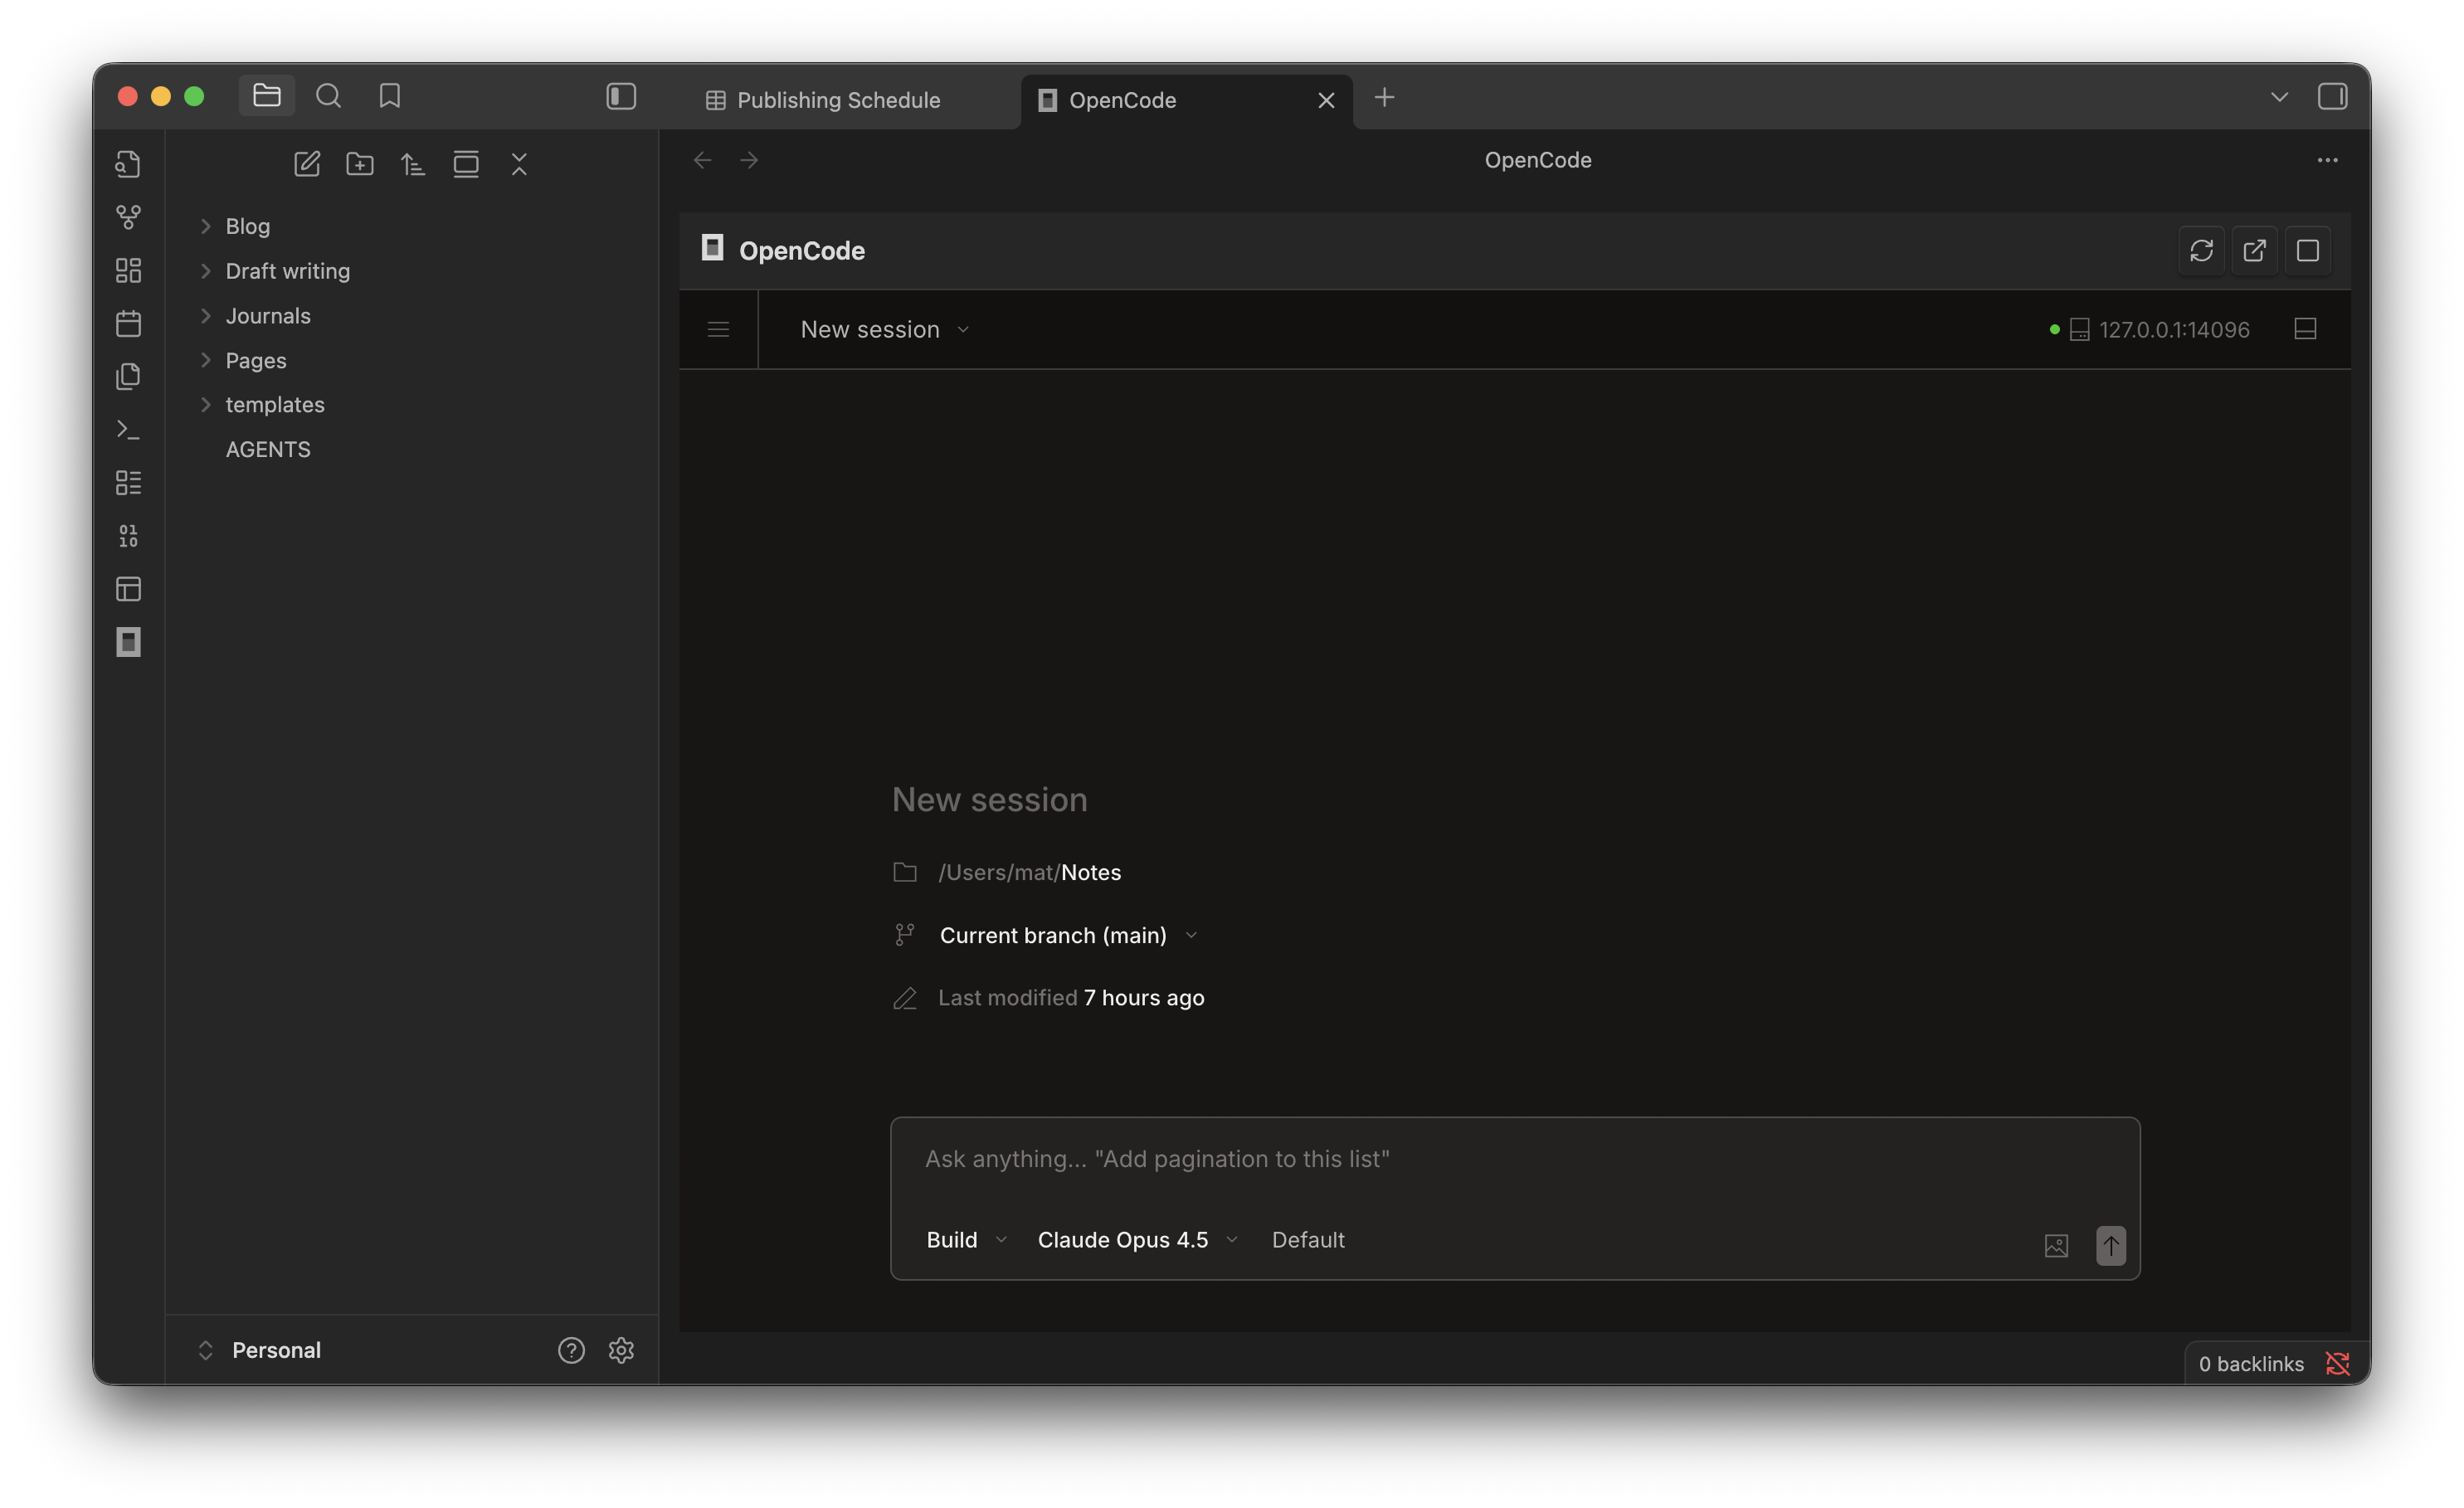
Task: Toggle the OpenCode session list hamburger
Action: click(718, 329)
